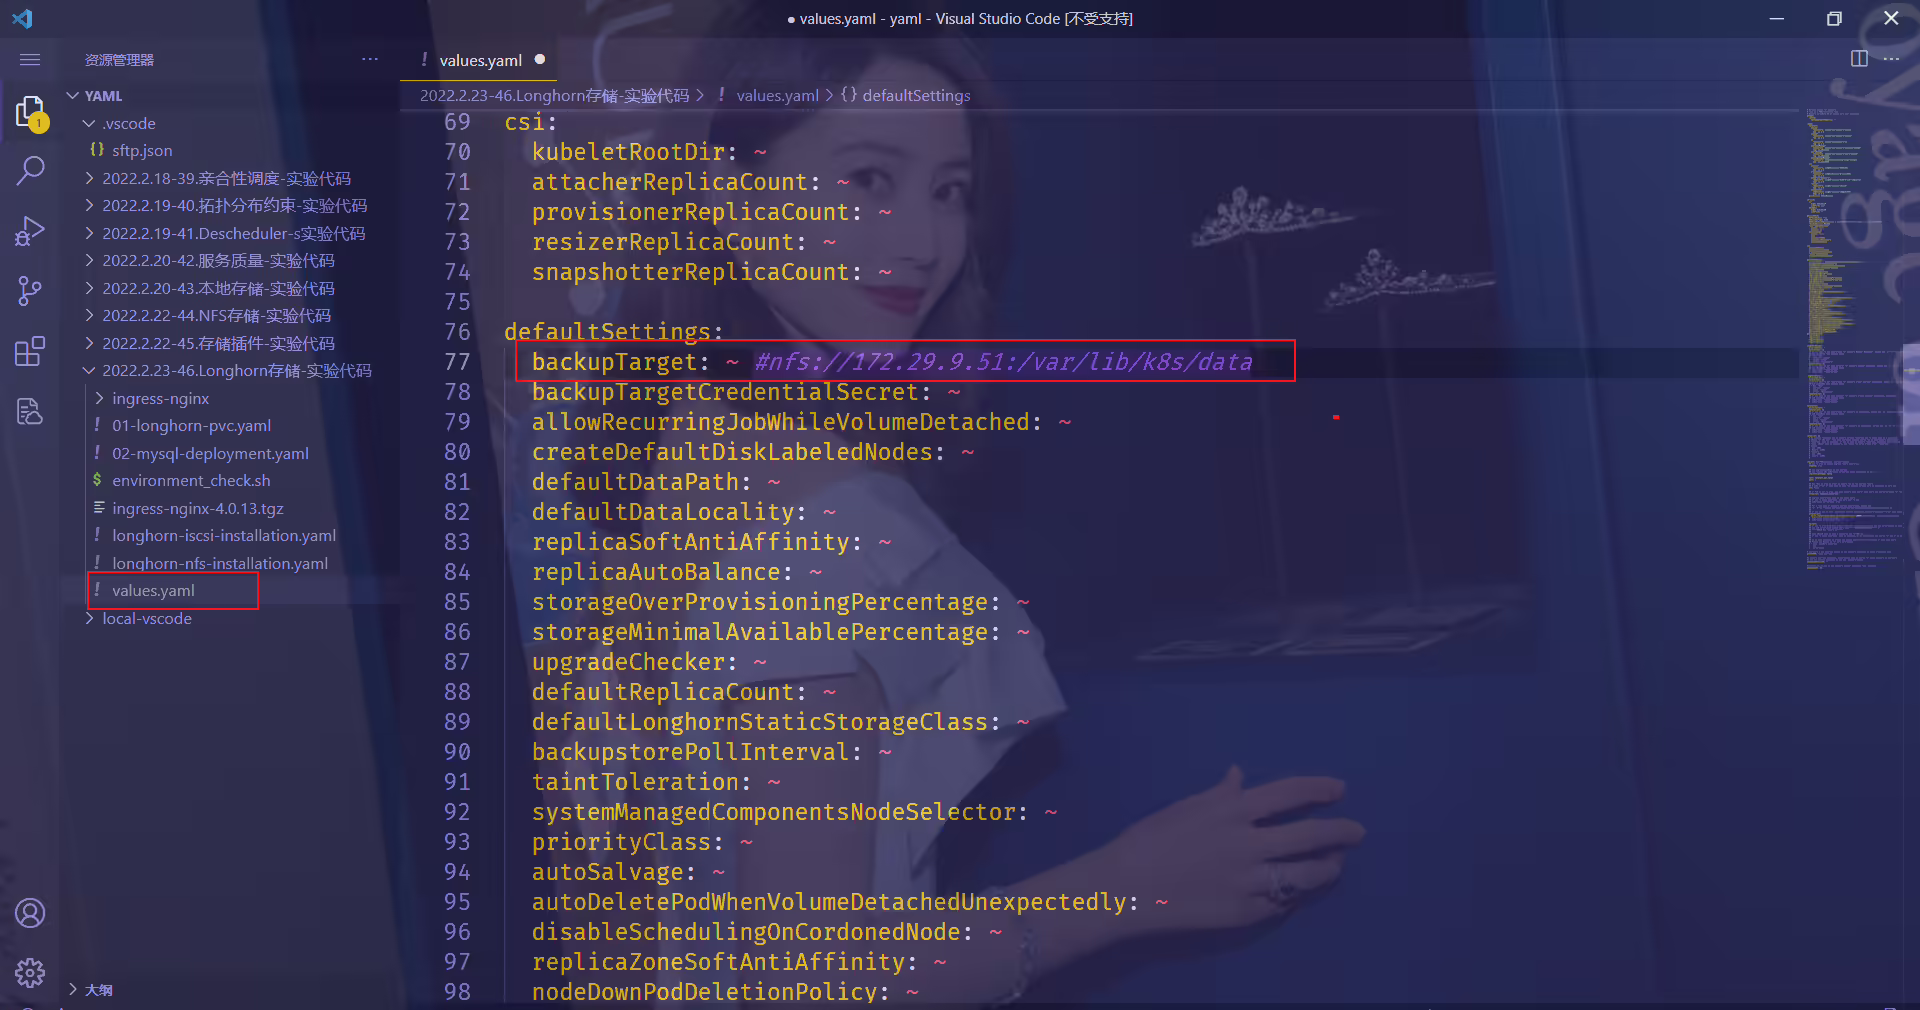
Task: Expand the ingress-nginx subfolder
Action: 160,398
